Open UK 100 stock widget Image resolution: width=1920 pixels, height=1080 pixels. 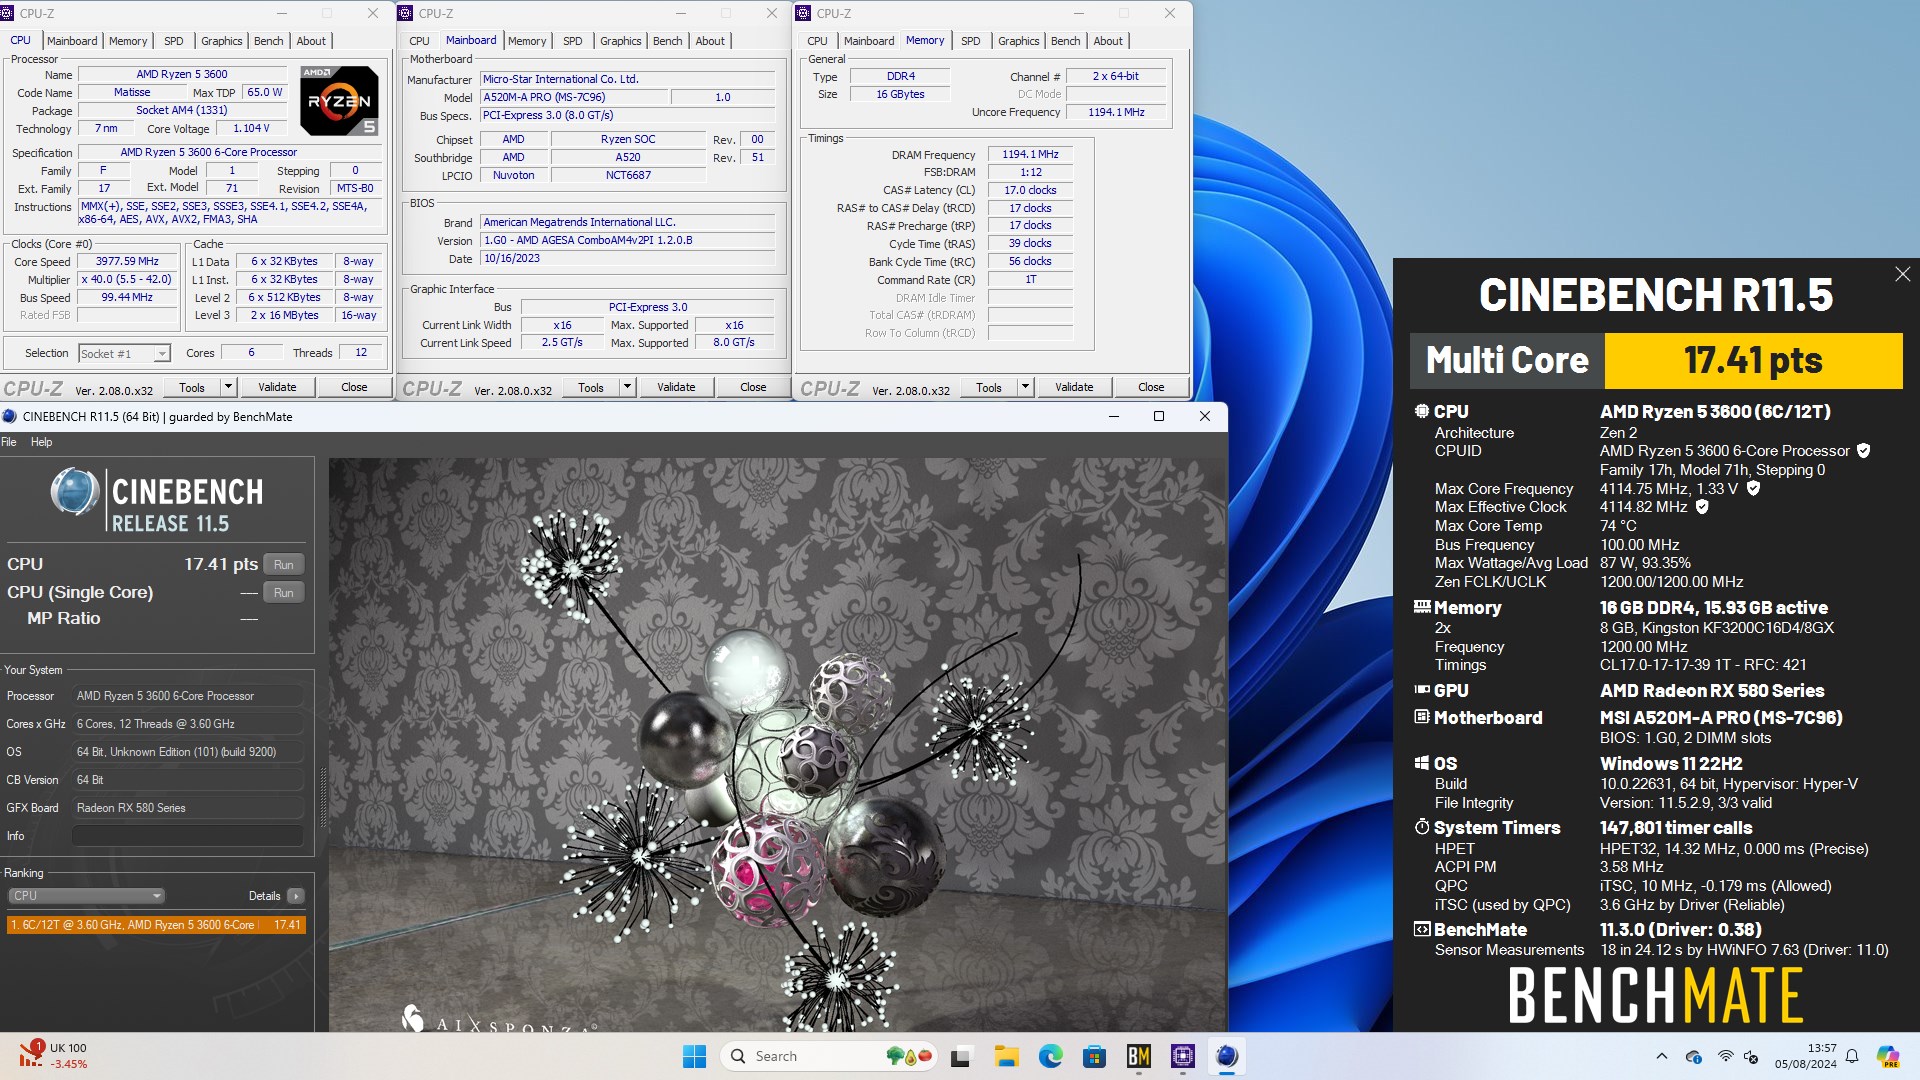coord(55,1055)
